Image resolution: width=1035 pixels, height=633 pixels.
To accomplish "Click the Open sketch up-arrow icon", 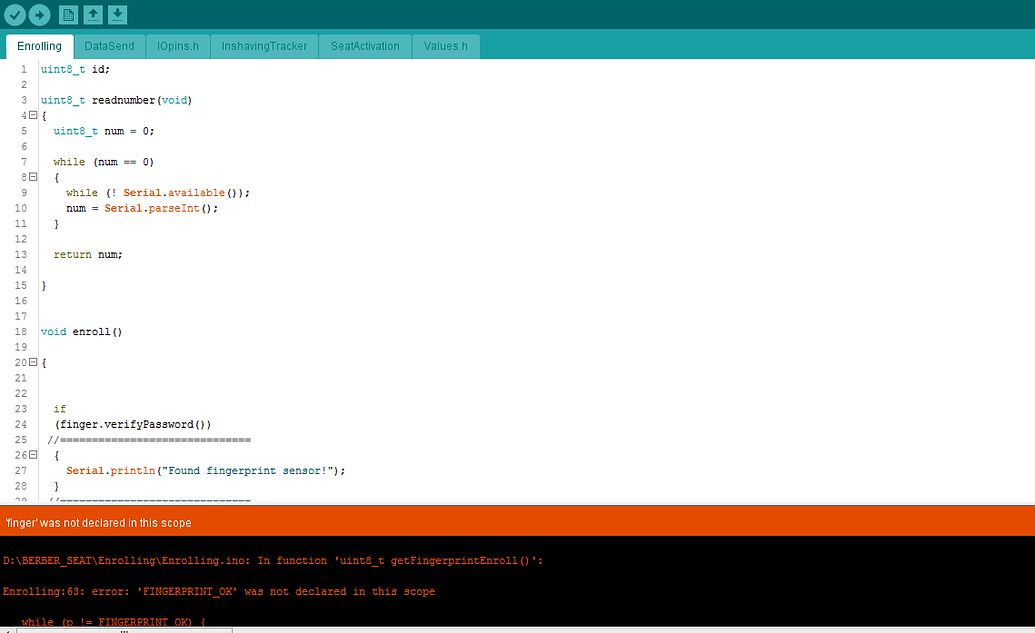I will [94, 15].
